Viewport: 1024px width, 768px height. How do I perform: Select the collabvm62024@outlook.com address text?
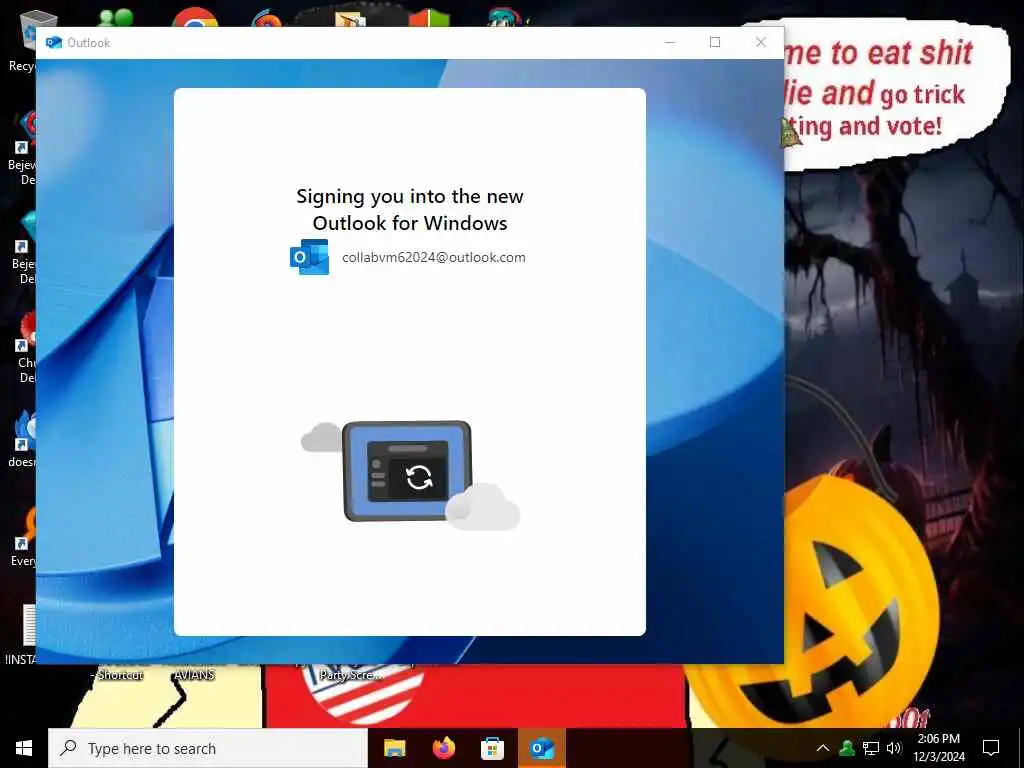click(434, 257)
